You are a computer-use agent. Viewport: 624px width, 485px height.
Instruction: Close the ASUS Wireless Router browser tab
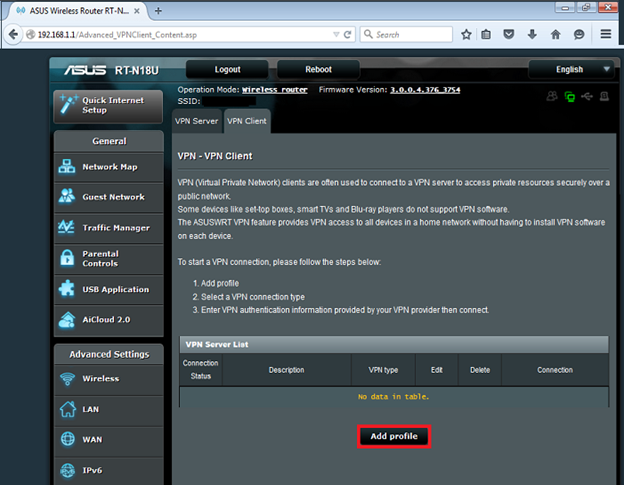(x=136, y=11)
